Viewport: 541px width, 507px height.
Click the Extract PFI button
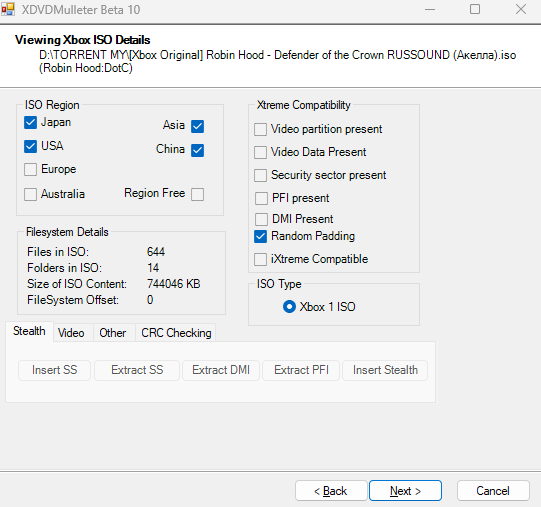301,370
